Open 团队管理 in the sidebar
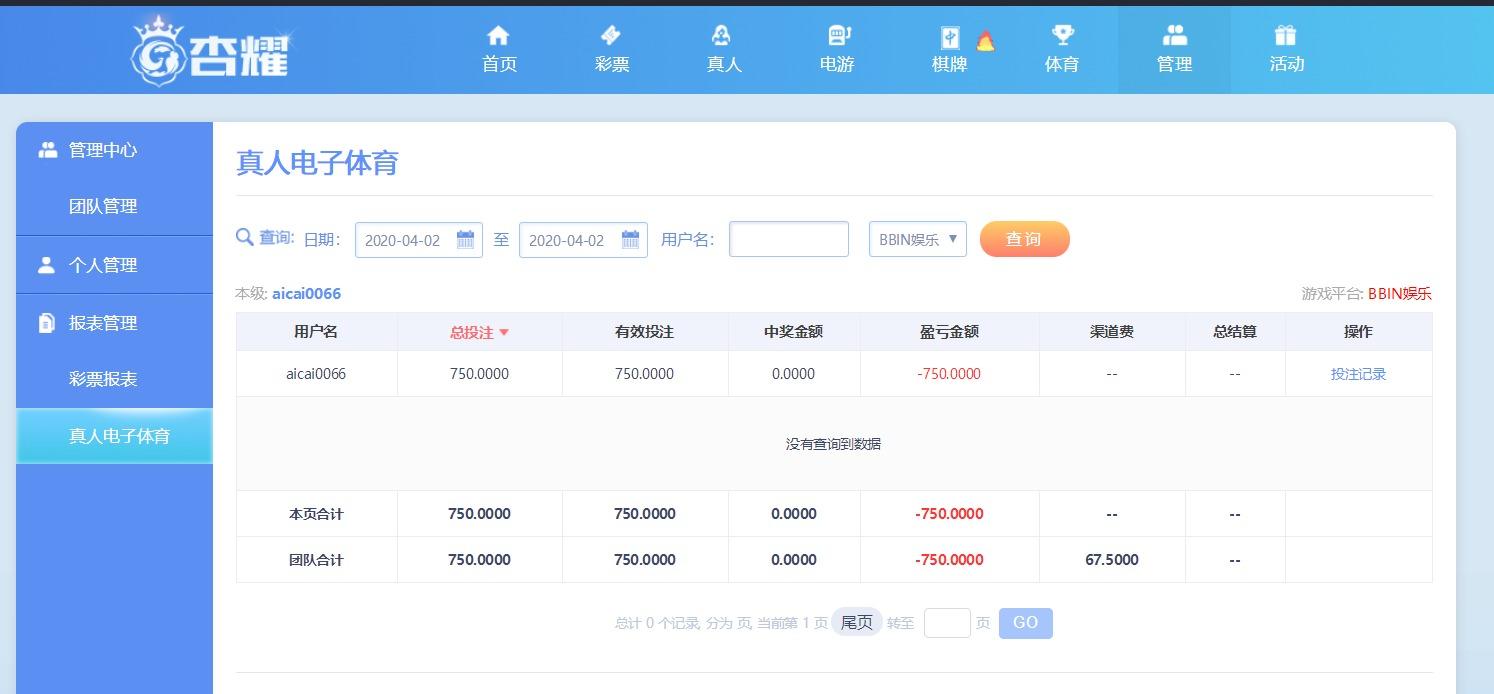 103,206
